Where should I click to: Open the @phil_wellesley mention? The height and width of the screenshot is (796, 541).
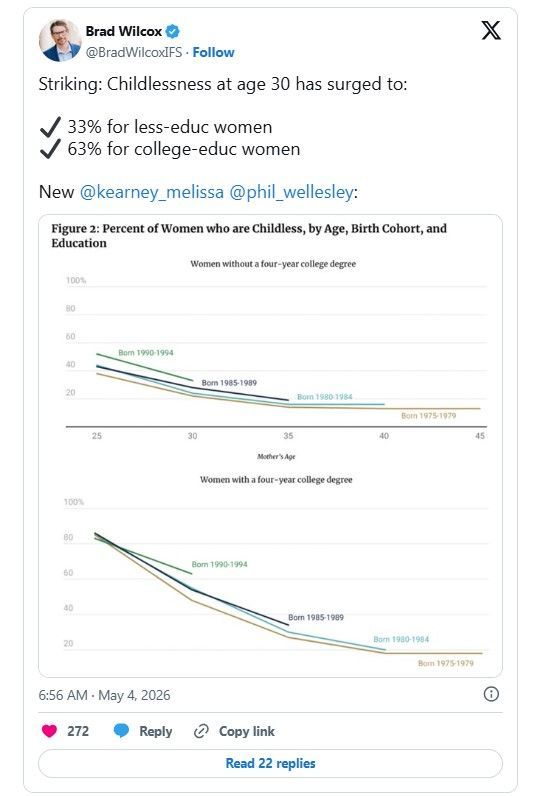tap(291, 192)
